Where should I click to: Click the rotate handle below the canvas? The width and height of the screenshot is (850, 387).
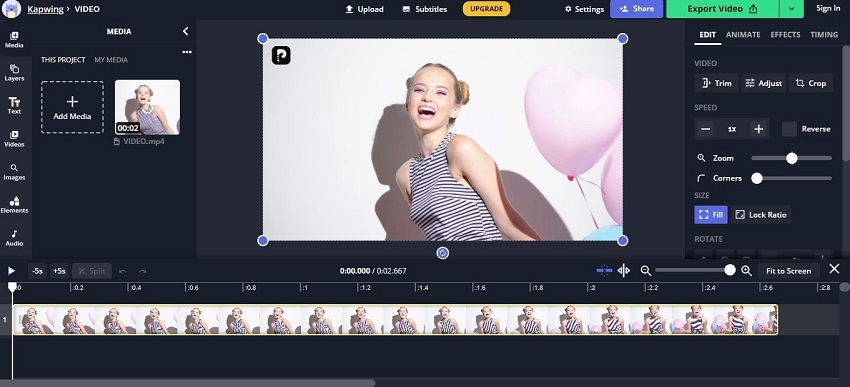point(442,253)
